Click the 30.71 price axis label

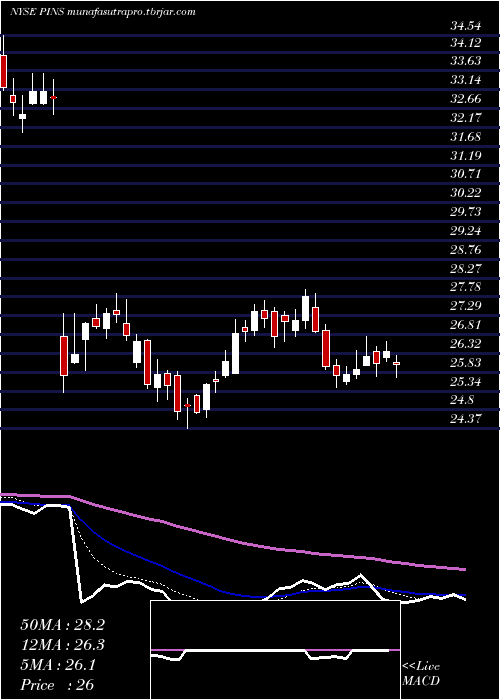point(466,174)
